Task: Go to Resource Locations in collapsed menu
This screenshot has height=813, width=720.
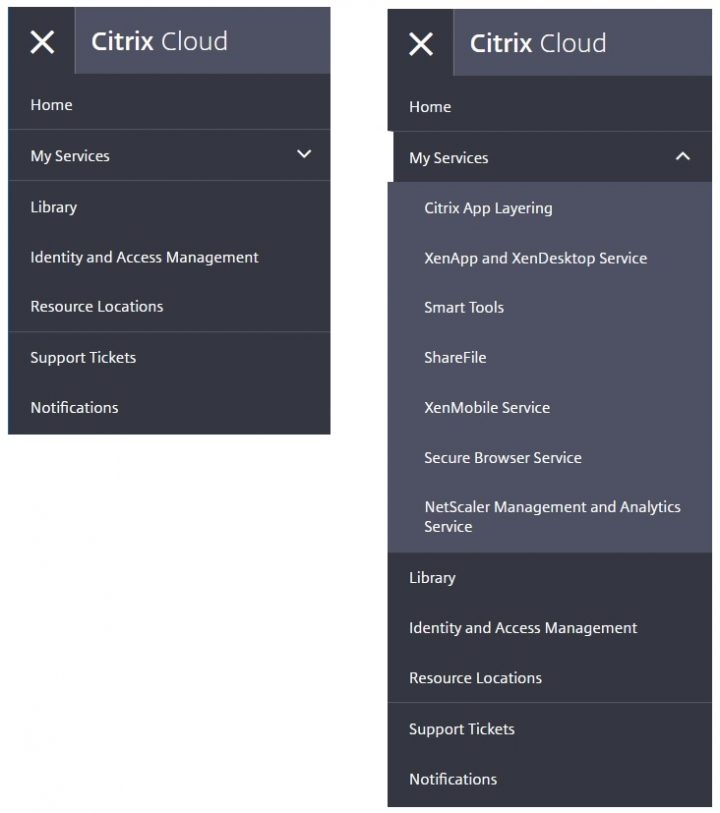Action: point(97,307)
